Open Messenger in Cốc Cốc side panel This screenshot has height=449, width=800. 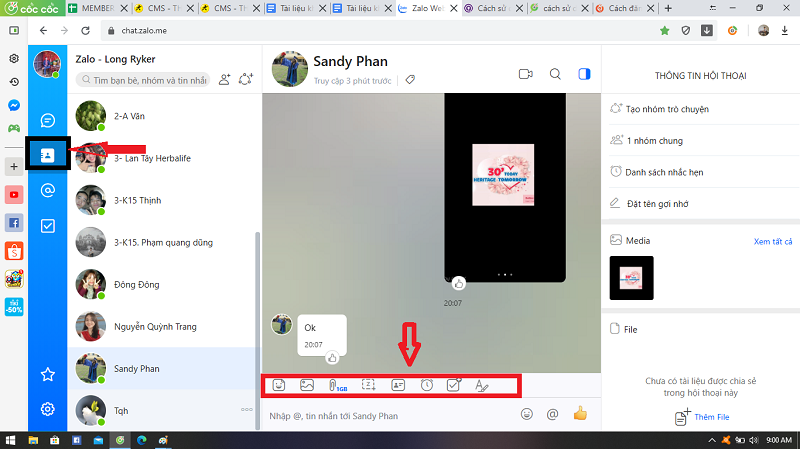pyautogui.click(x=14, y=106)
